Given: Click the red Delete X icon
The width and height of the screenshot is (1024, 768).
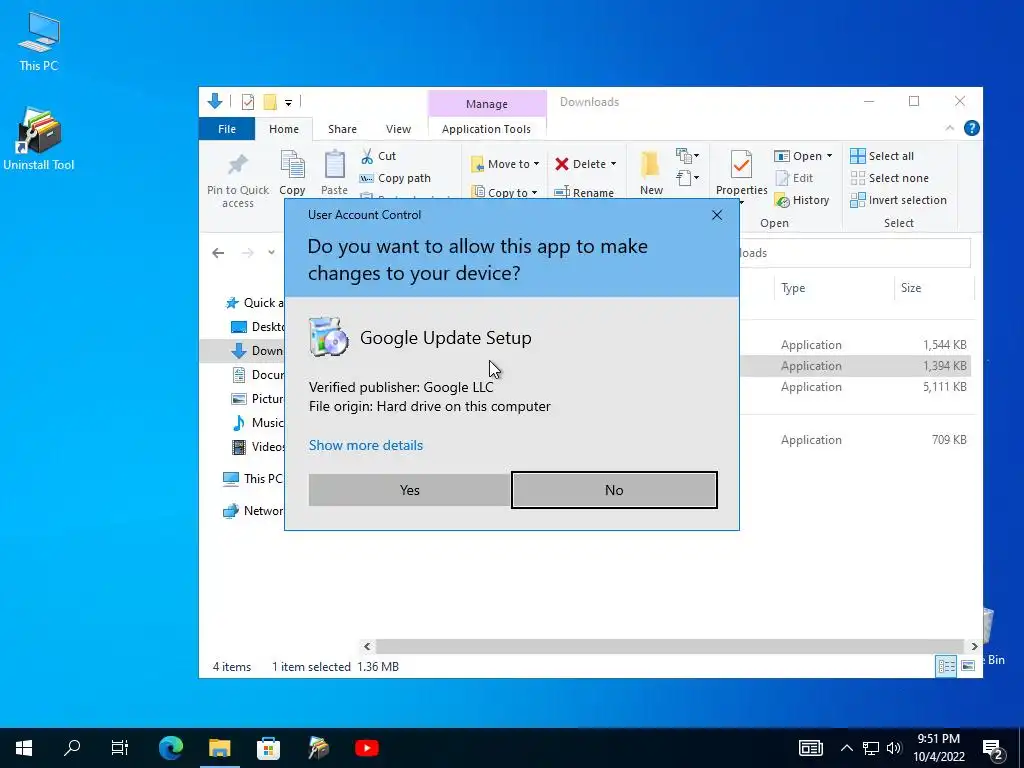Looking at the screenshot, I should click(562, 164).
